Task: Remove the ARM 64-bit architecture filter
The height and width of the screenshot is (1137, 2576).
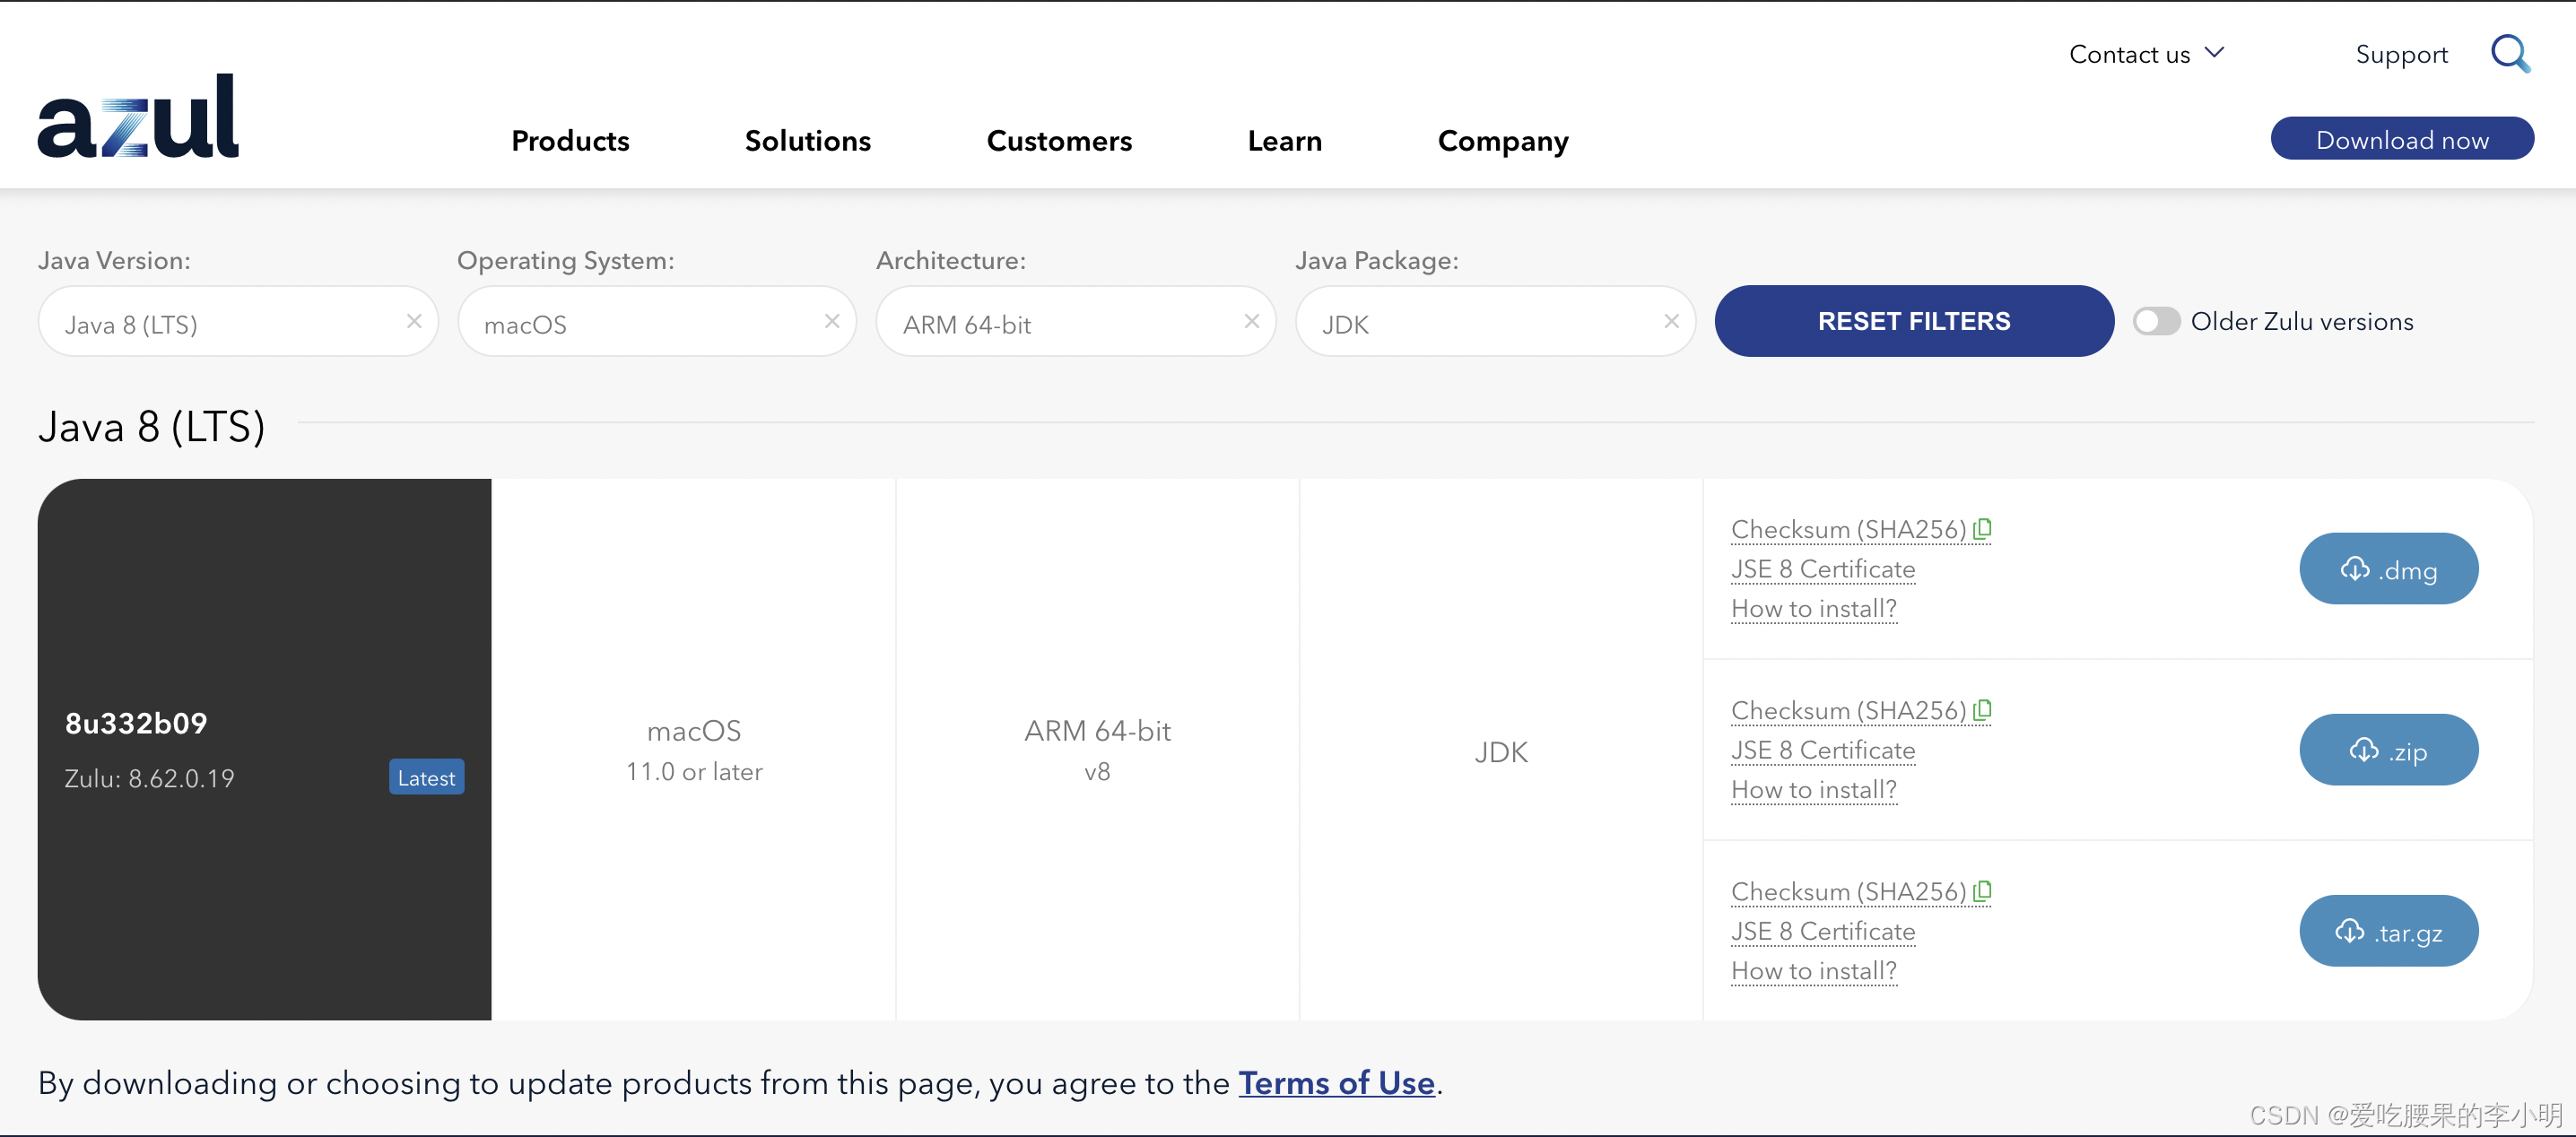Action: tap(1251, 321)
